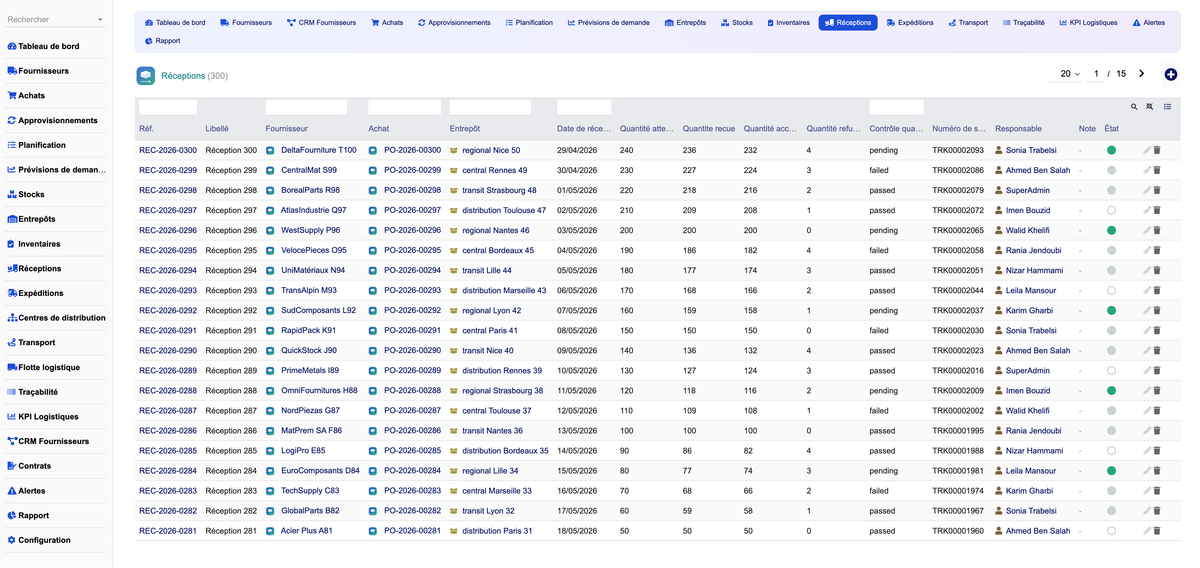
Task: Go to next page with chevron arrow
Action: (x=1142, y=74)
